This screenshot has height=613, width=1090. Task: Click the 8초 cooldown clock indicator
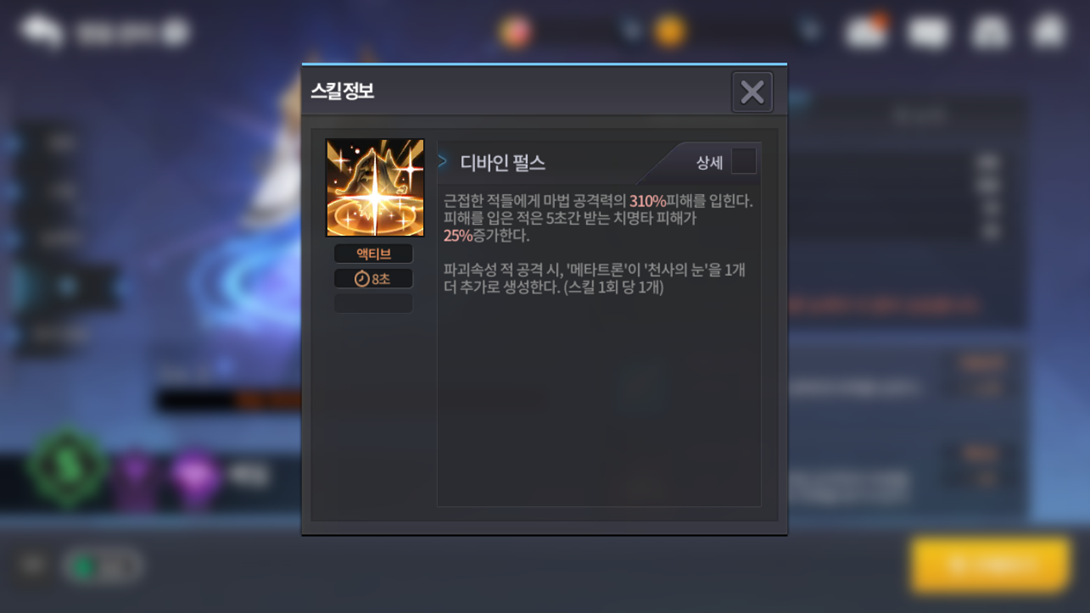click(373, 279)
